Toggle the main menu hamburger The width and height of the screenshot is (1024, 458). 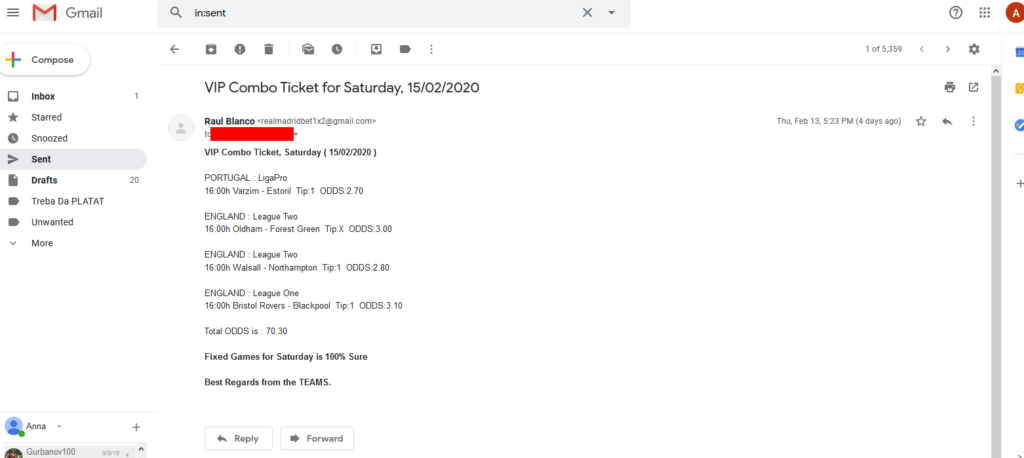point(13,13)
